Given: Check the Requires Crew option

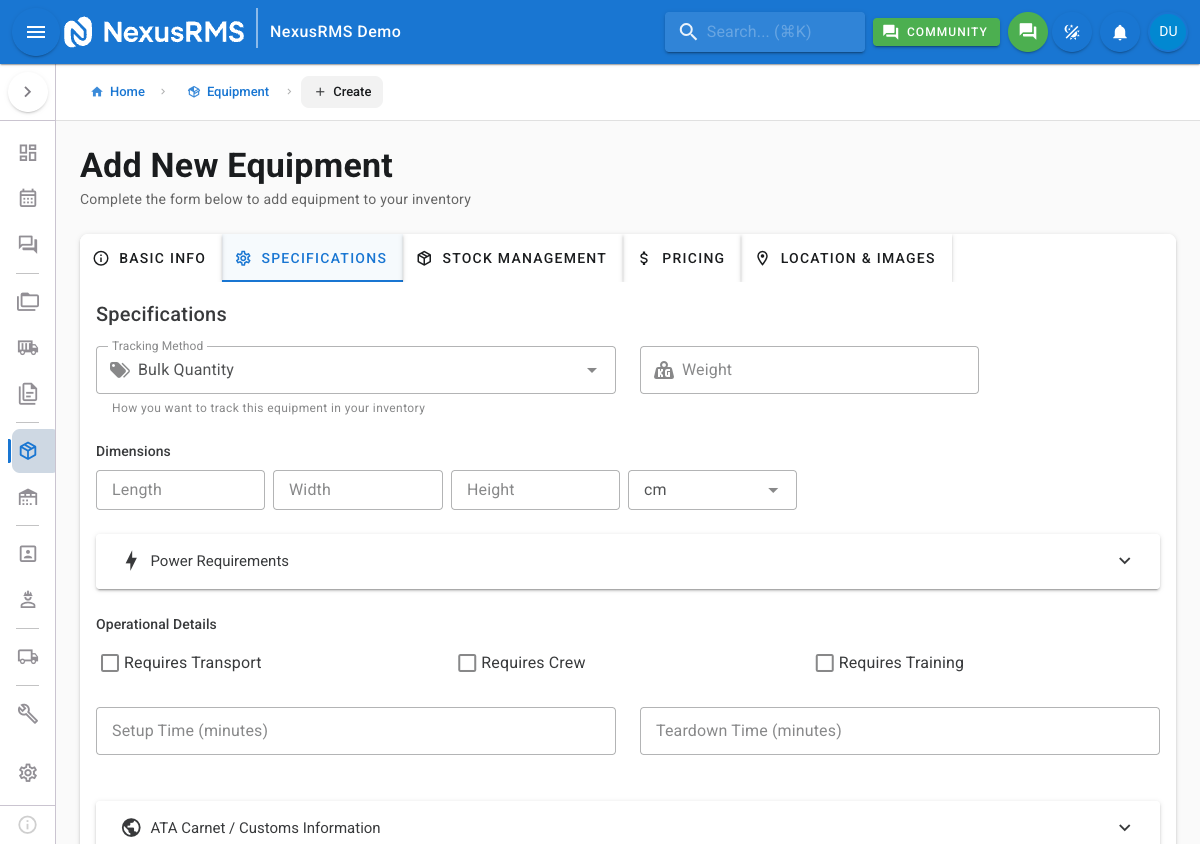Looking at the screenshot, I should 466,662.
